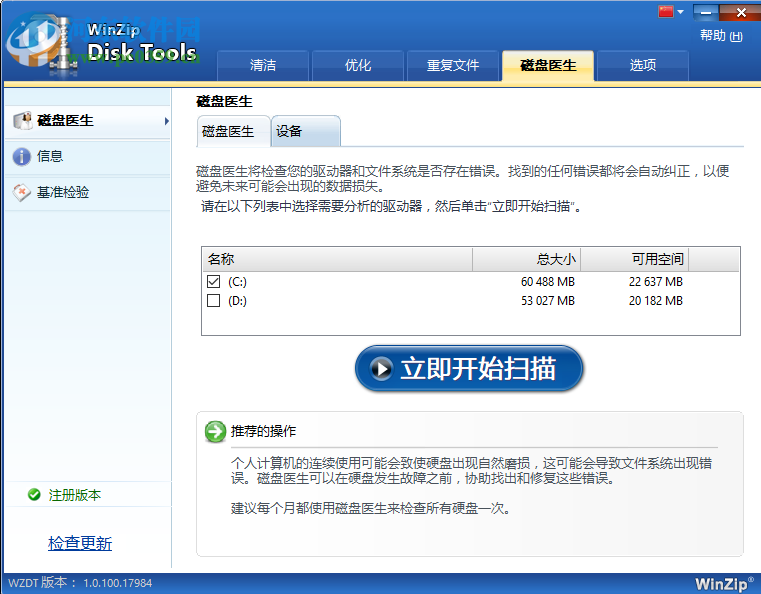Screen dimensions: 761x594
Task: Sort by the 名称 column header
Action: [x=337, y=259]
